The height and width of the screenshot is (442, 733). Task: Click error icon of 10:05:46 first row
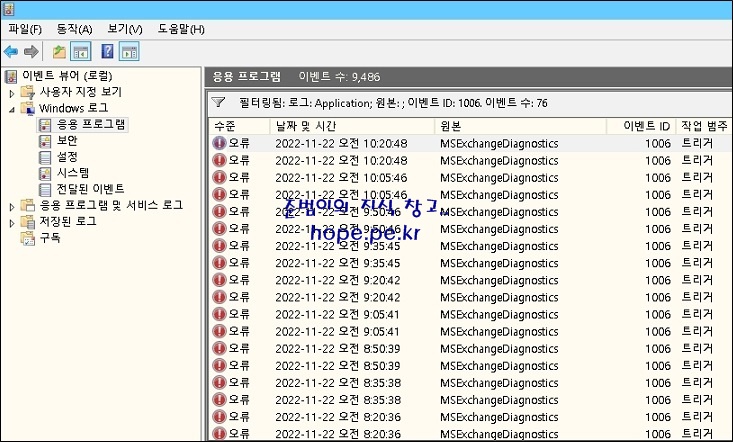pos(219,178)
